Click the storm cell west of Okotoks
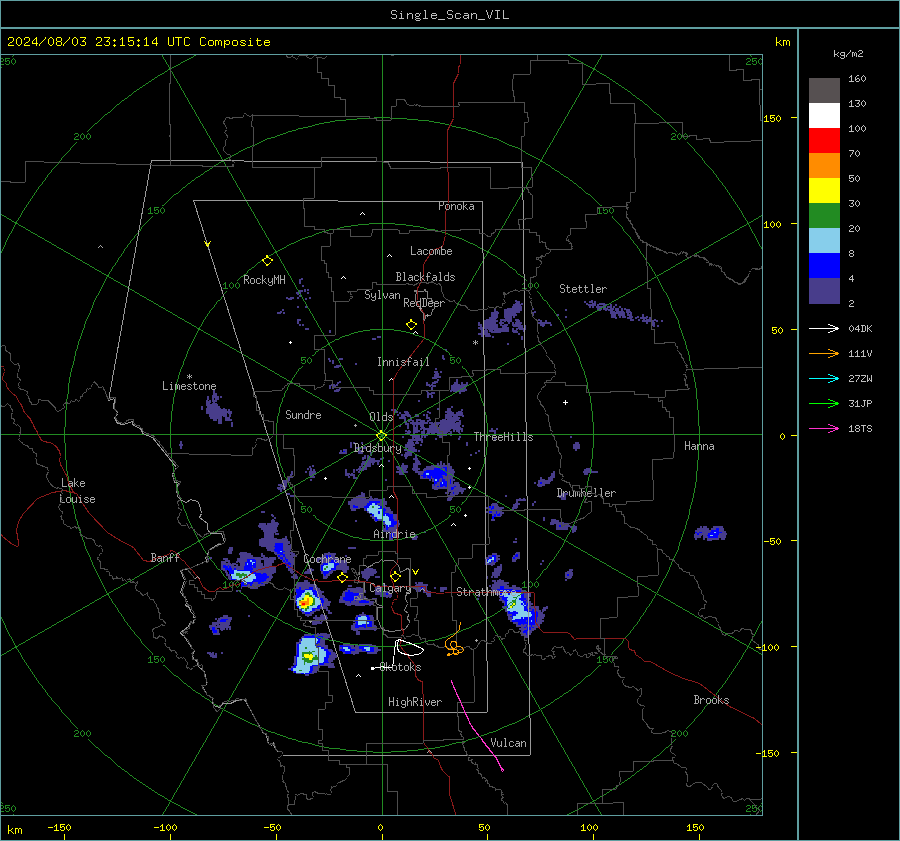 coord(310,655)
